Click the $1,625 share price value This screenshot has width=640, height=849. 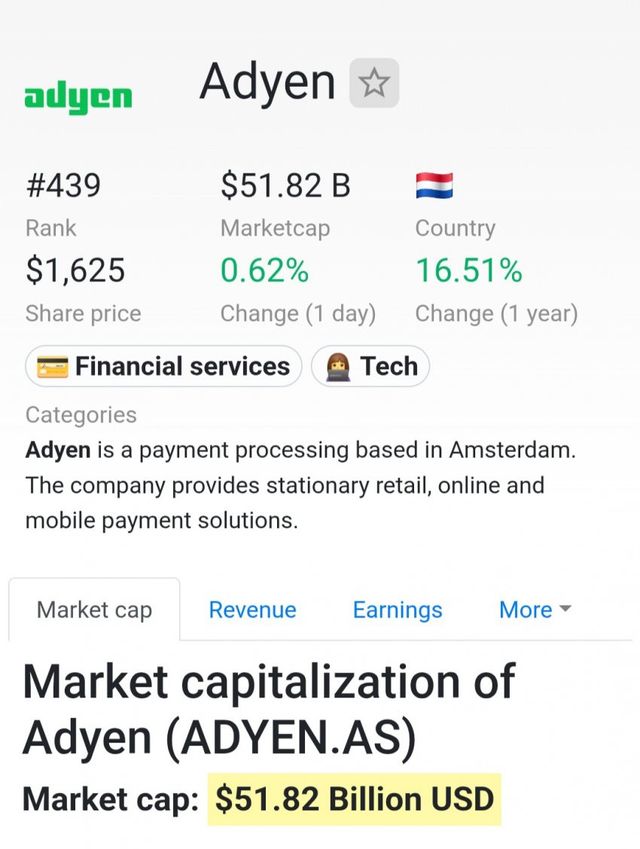(x=75, y=270)
